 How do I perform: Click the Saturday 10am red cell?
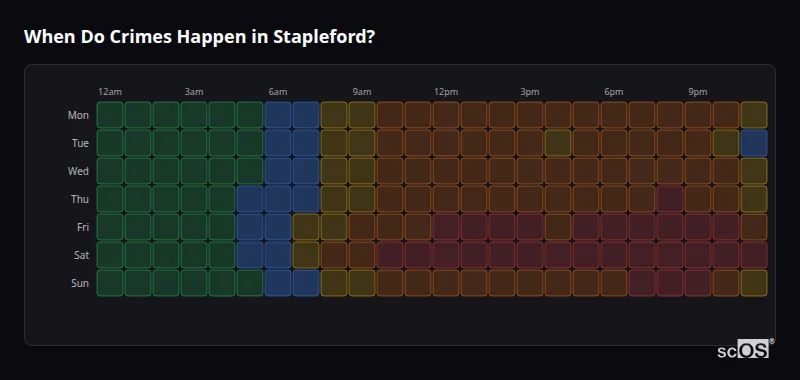point(390,255)
